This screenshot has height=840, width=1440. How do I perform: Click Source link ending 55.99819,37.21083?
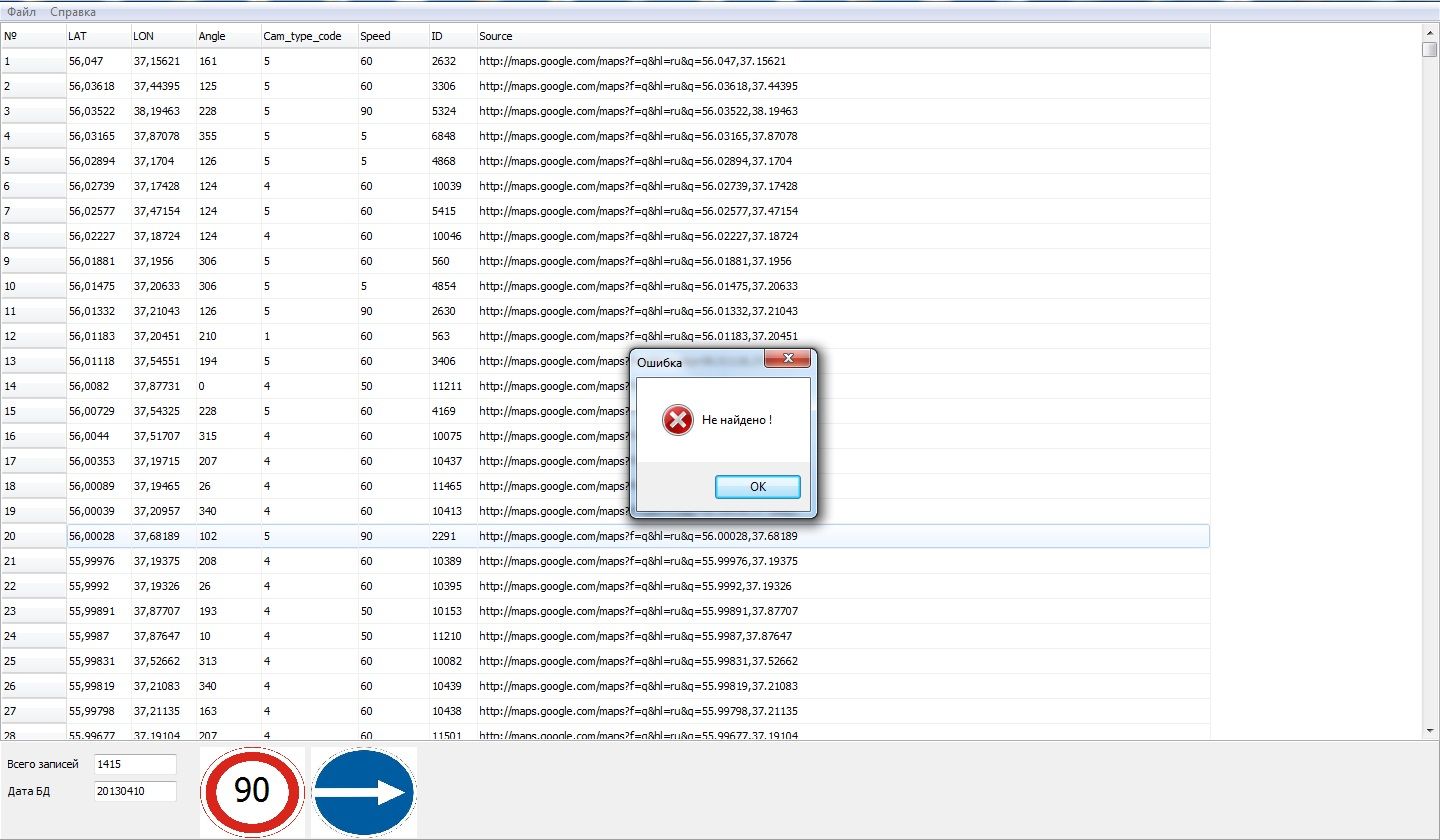(x=638, y=686)
